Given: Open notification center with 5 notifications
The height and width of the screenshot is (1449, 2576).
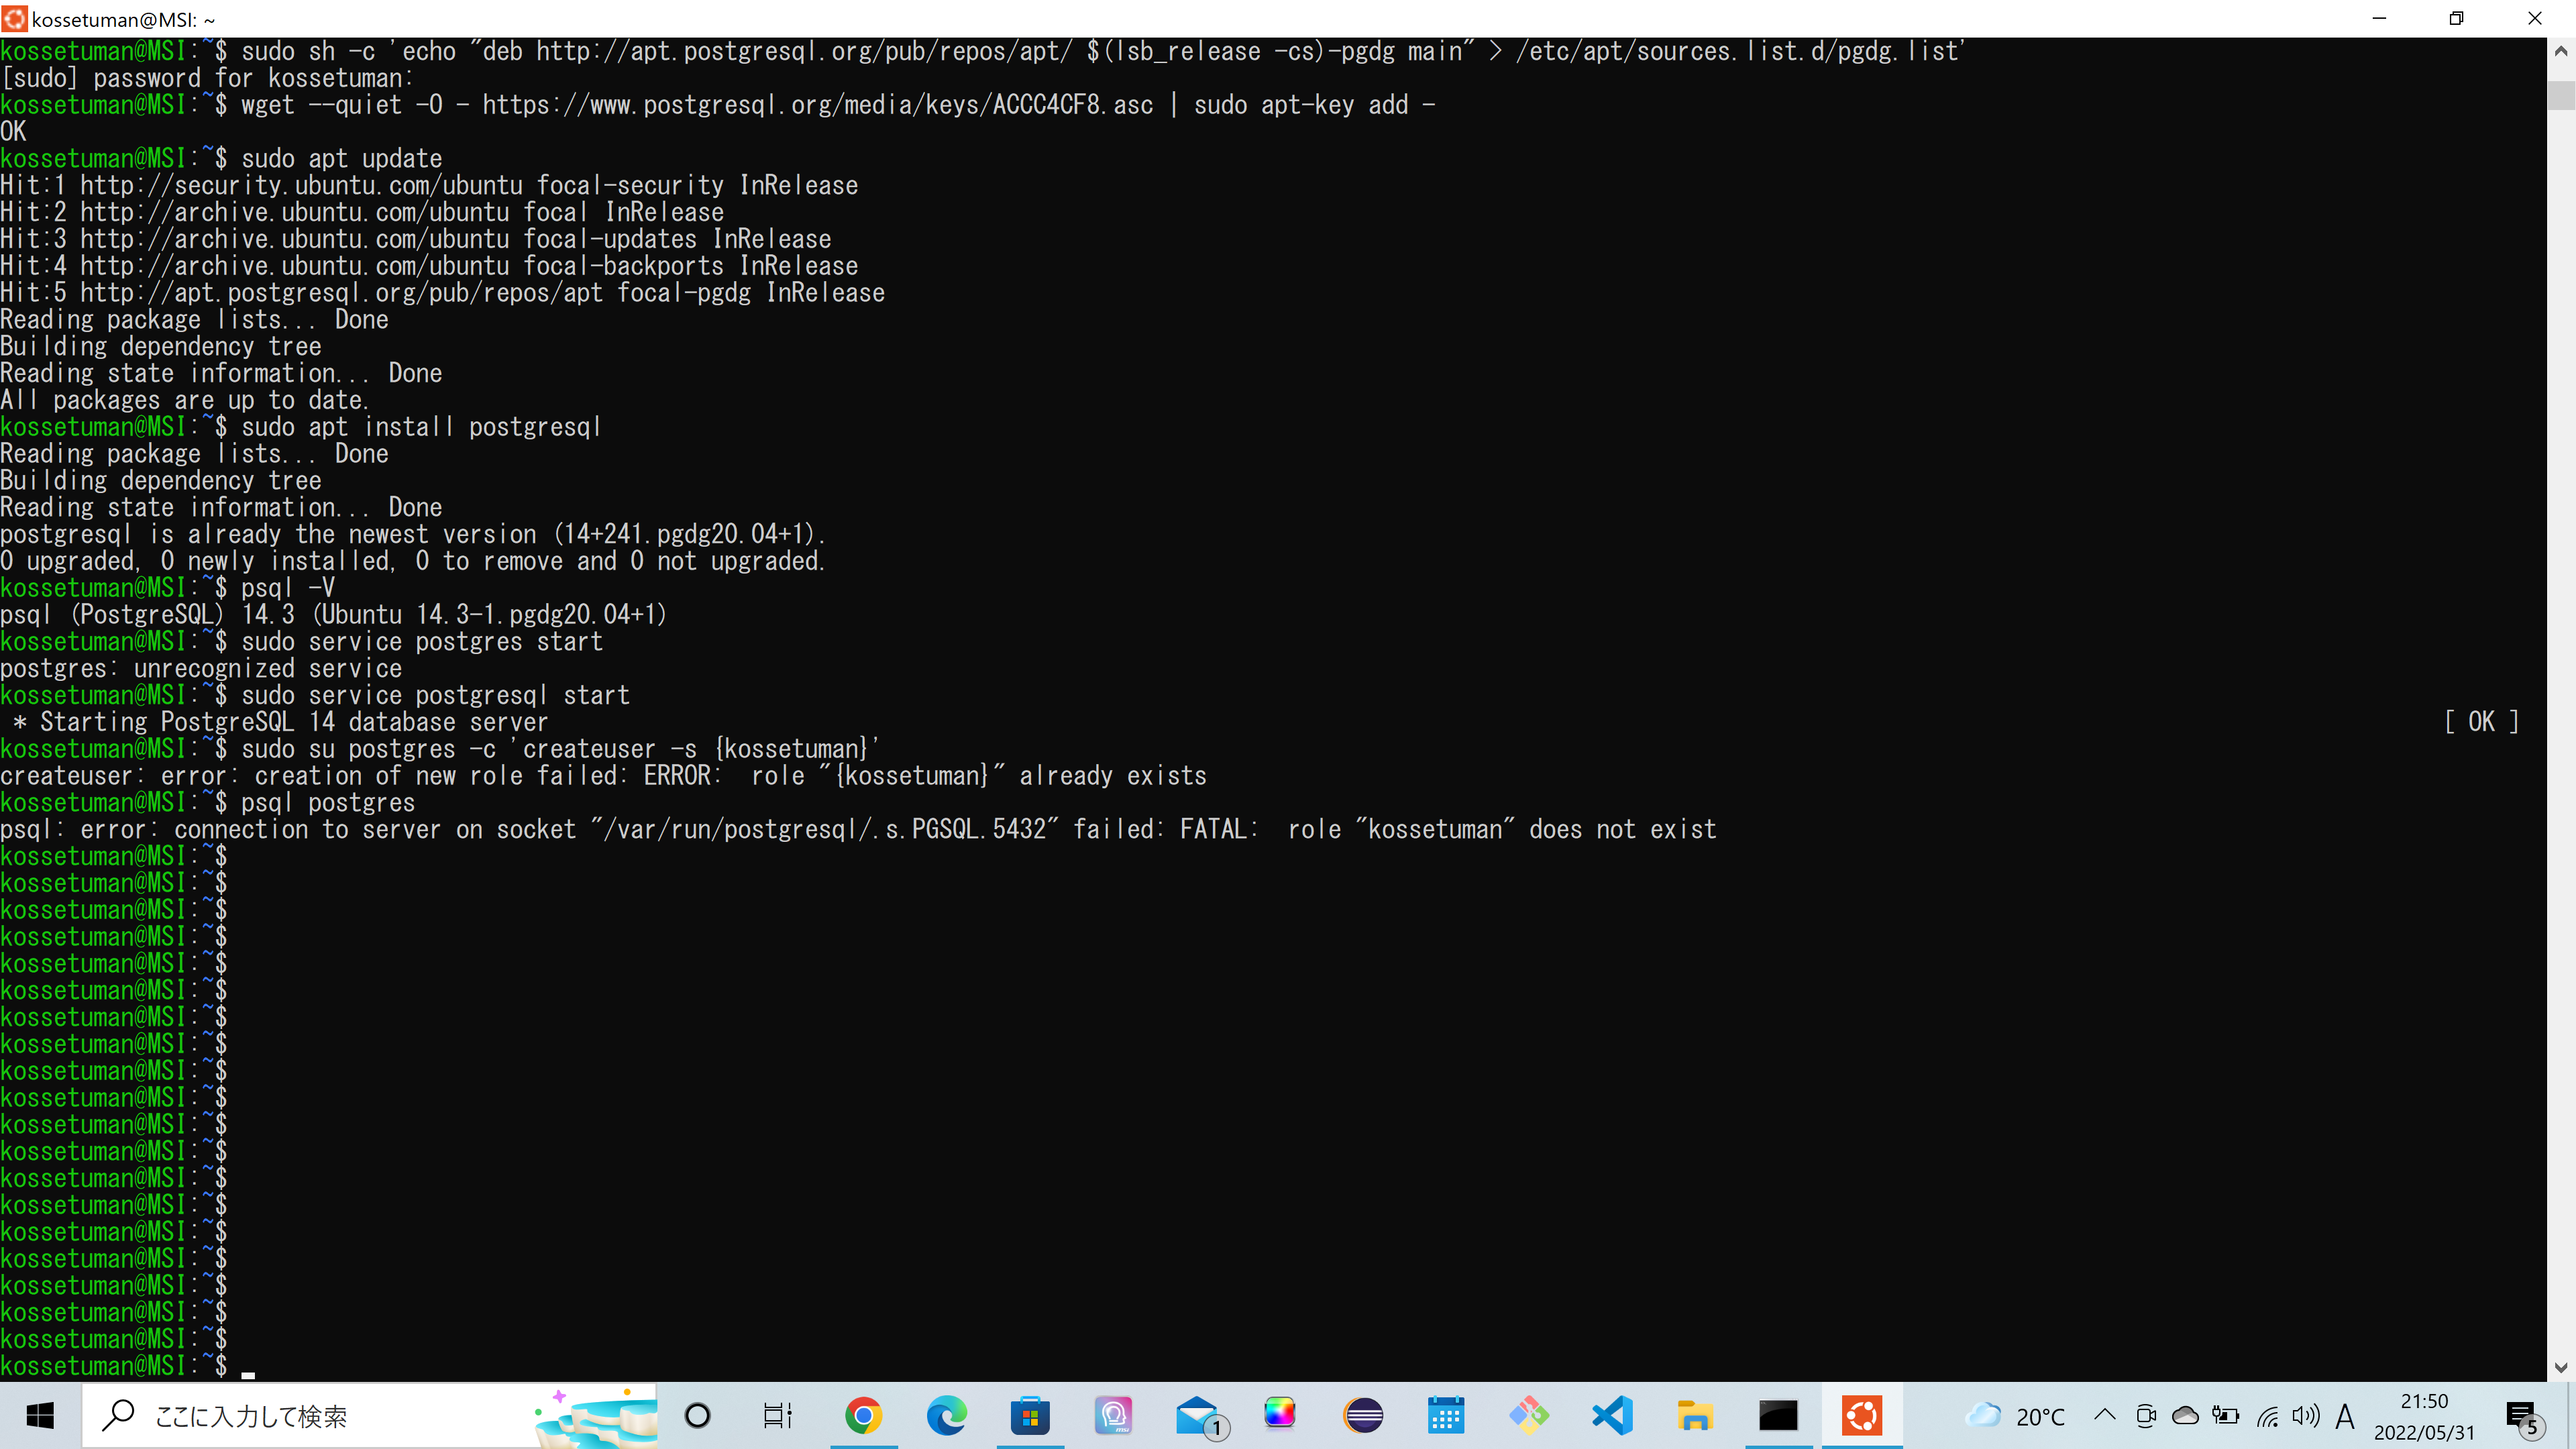Looking at the screenshot, I should [x=2522, y=1416].
